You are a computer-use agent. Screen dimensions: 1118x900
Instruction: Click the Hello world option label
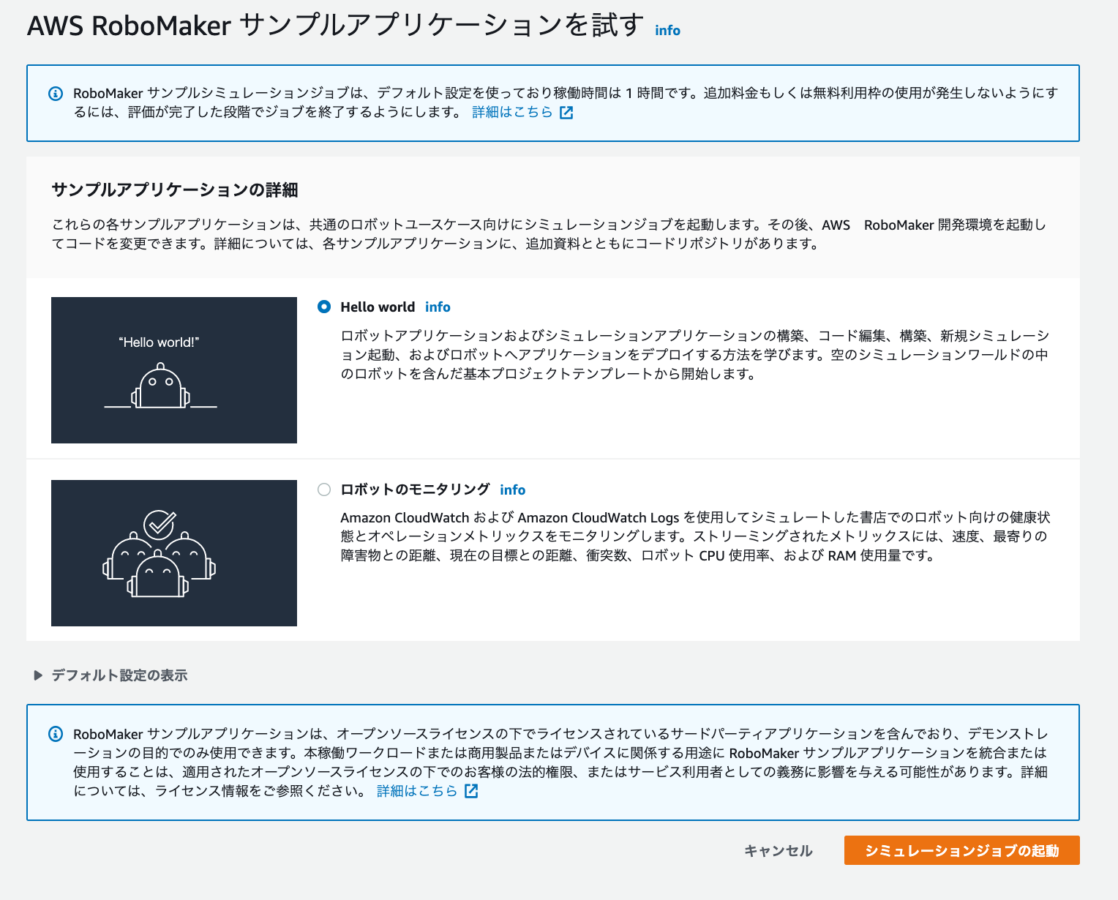pyautogui.click(x=377, y=307)
